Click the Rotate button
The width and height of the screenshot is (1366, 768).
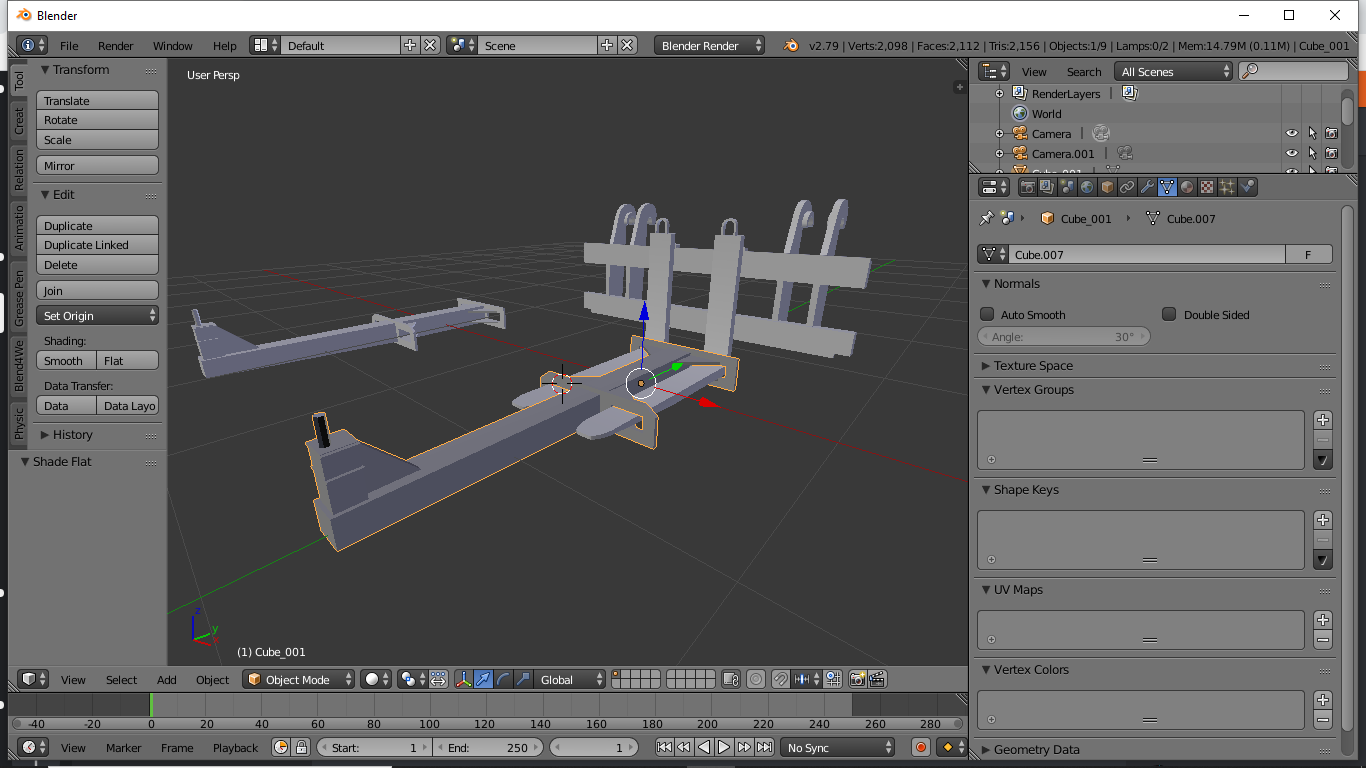tap(98, 120)
